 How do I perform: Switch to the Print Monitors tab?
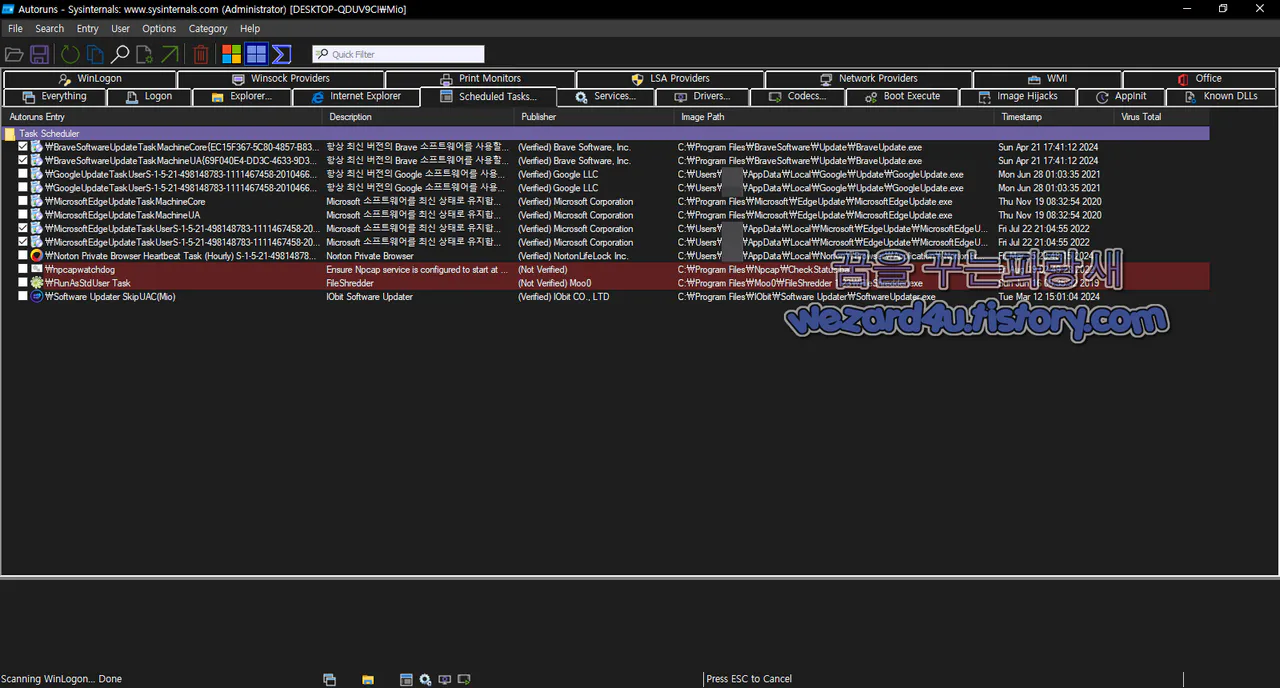tap(480, 79)
